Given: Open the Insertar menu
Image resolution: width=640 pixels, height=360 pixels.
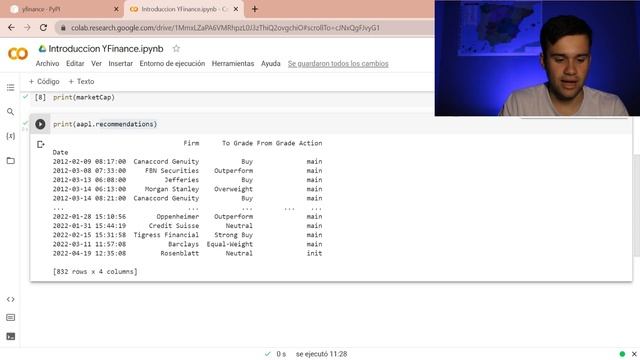Looking at the screenshot, I should coord(120,64).
